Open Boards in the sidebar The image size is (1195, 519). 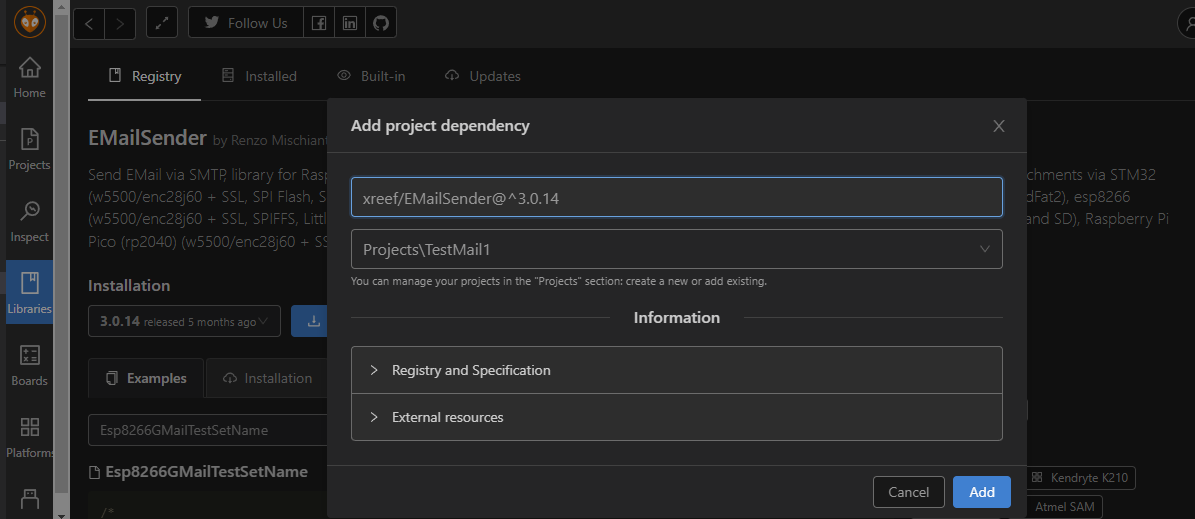point(29,366)
